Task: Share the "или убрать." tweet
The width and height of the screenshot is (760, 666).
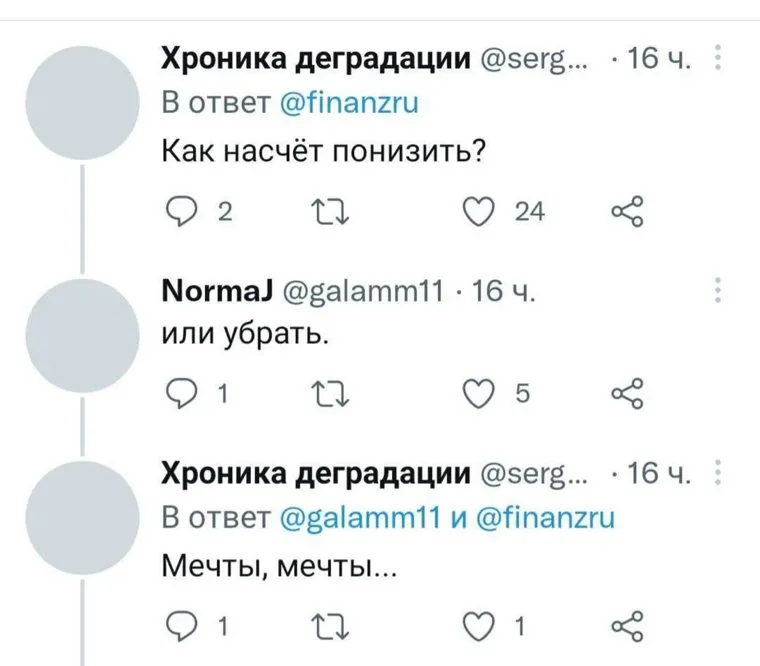Action: pyautogui.click(x=626, y=393)
